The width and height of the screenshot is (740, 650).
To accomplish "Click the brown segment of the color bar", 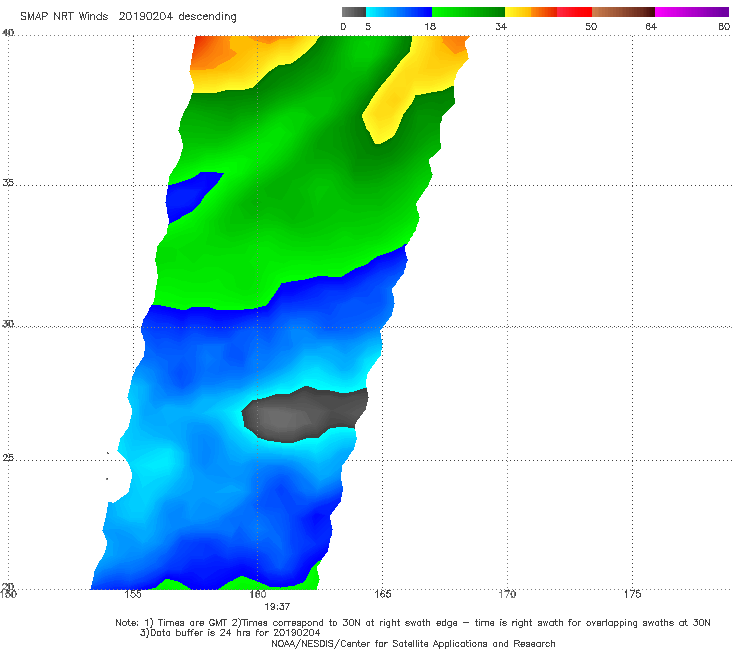I will click(623, 12).
